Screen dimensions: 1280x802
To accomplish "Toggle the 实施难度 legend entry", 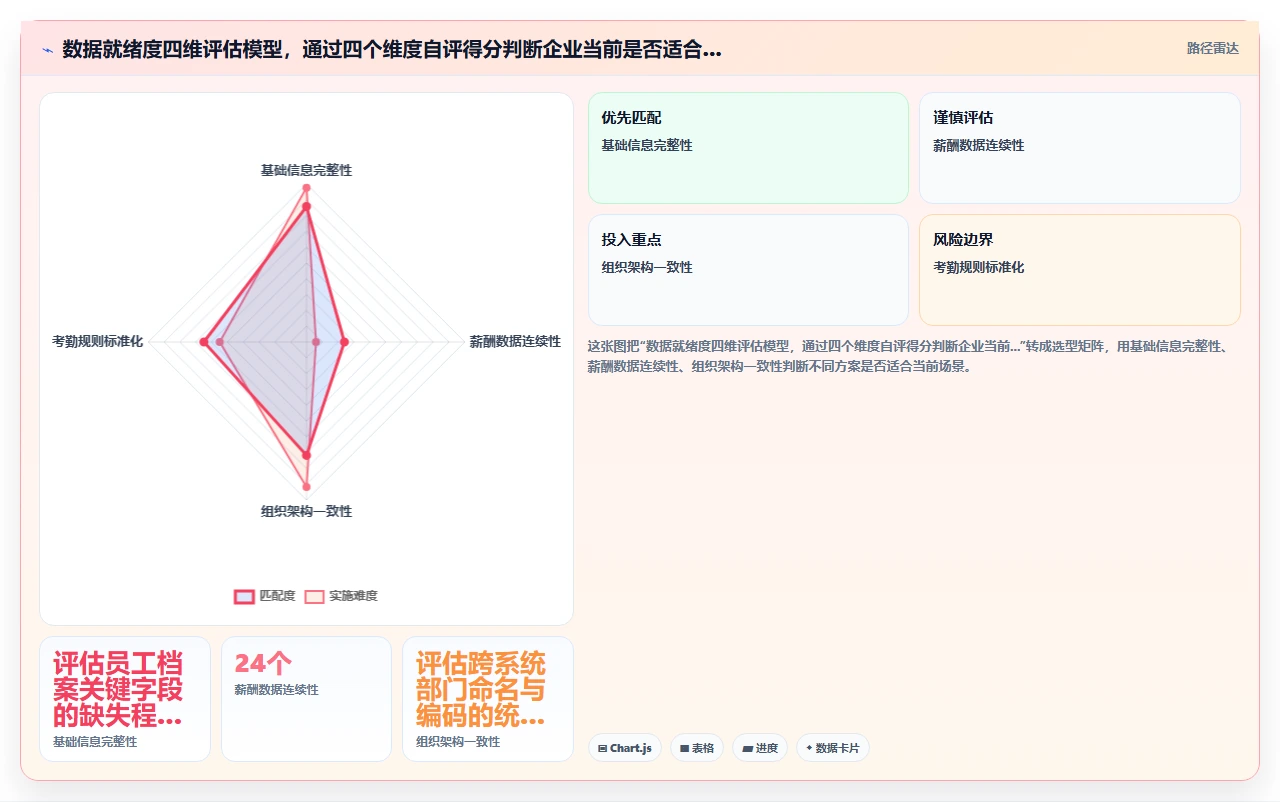I will point(341,596).
